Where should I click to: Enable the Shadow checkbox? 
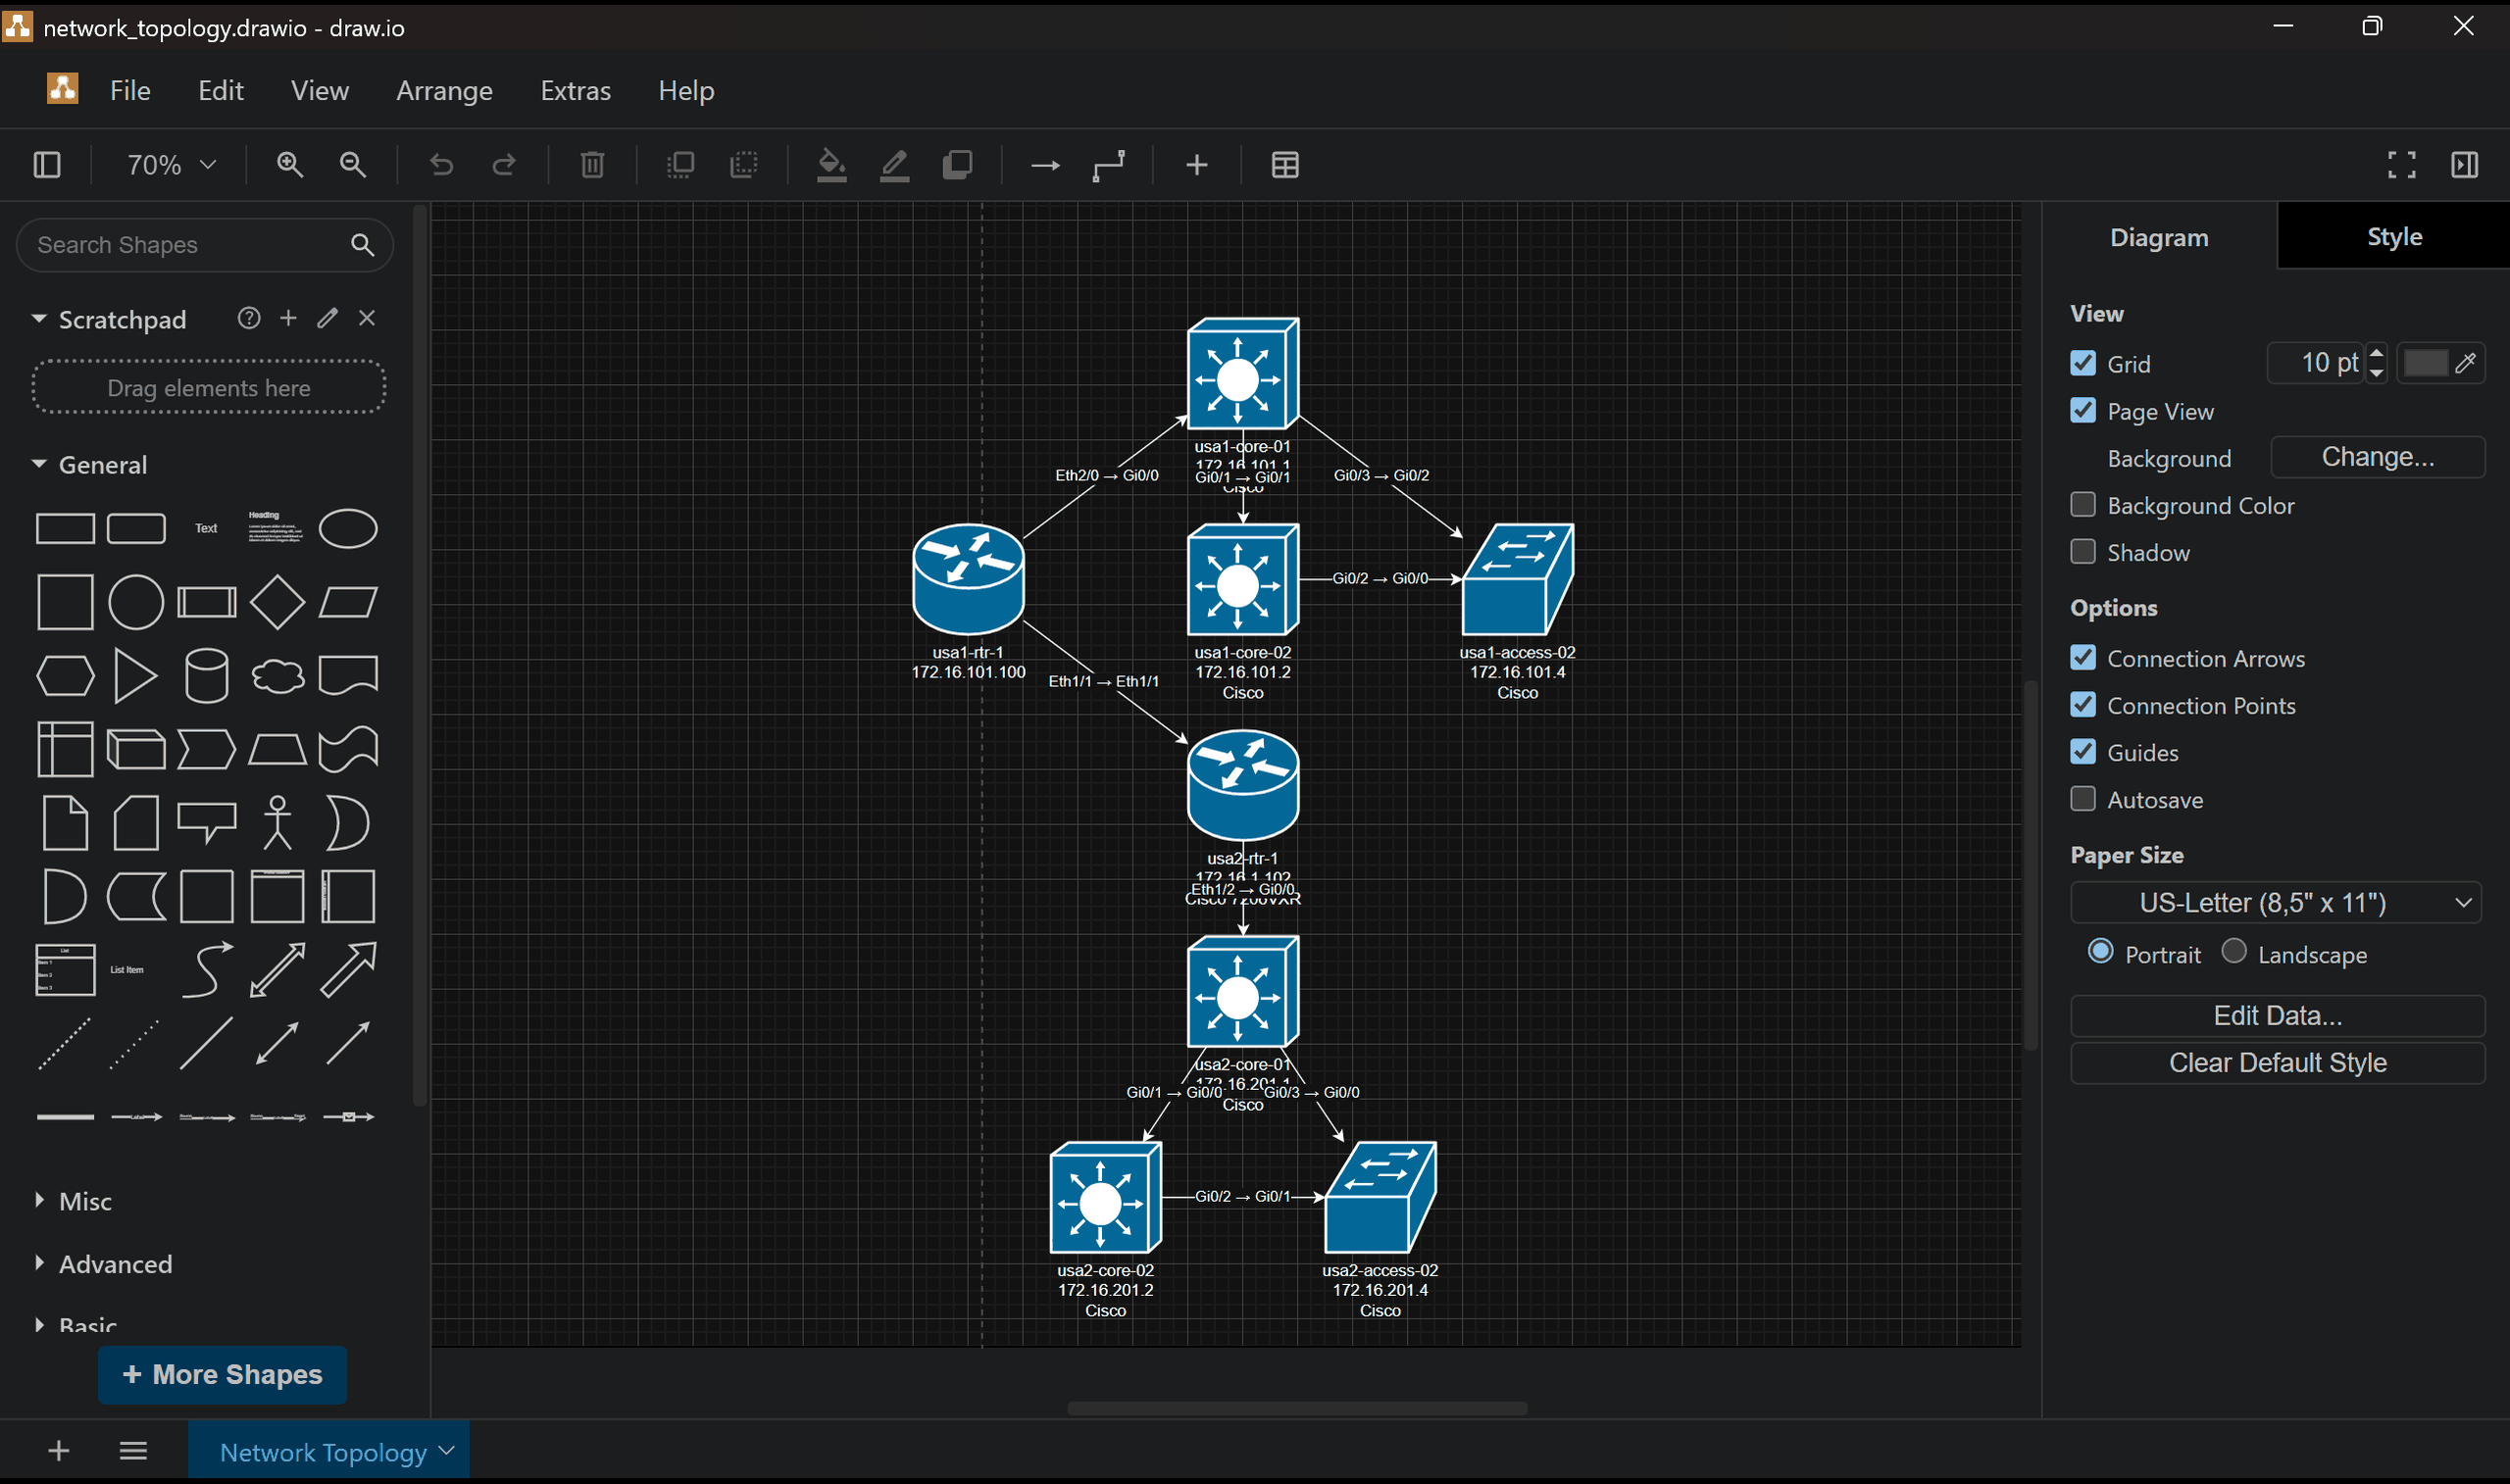tap(2083, 552)
